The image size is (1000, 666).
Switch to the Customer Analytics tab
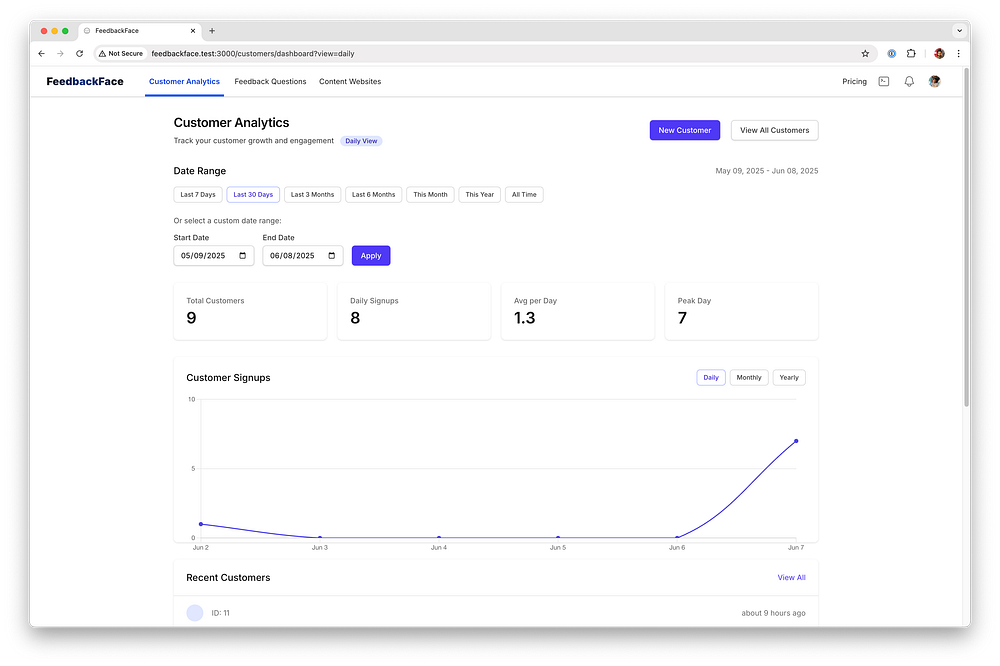pos(184,82)
